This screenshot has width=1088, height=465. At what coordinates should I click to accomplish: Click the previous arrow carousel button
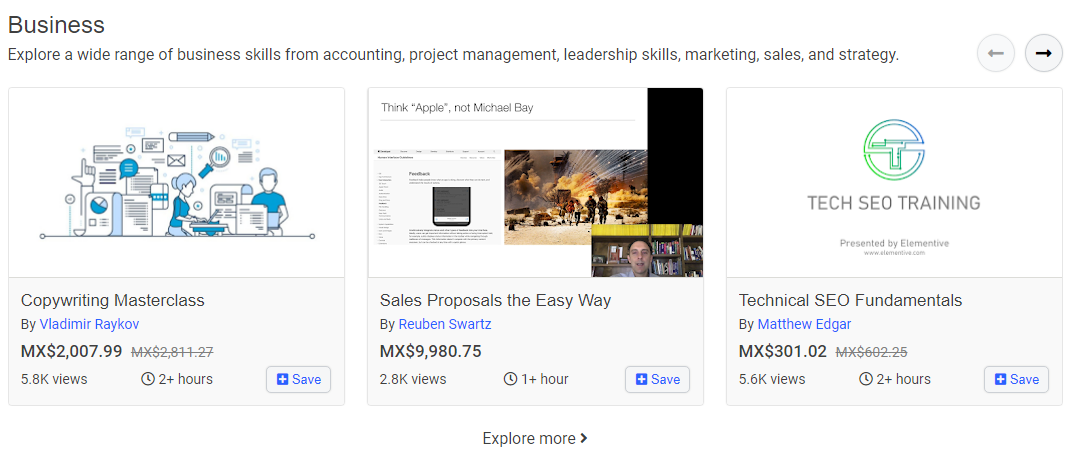(x=995, y=53)
